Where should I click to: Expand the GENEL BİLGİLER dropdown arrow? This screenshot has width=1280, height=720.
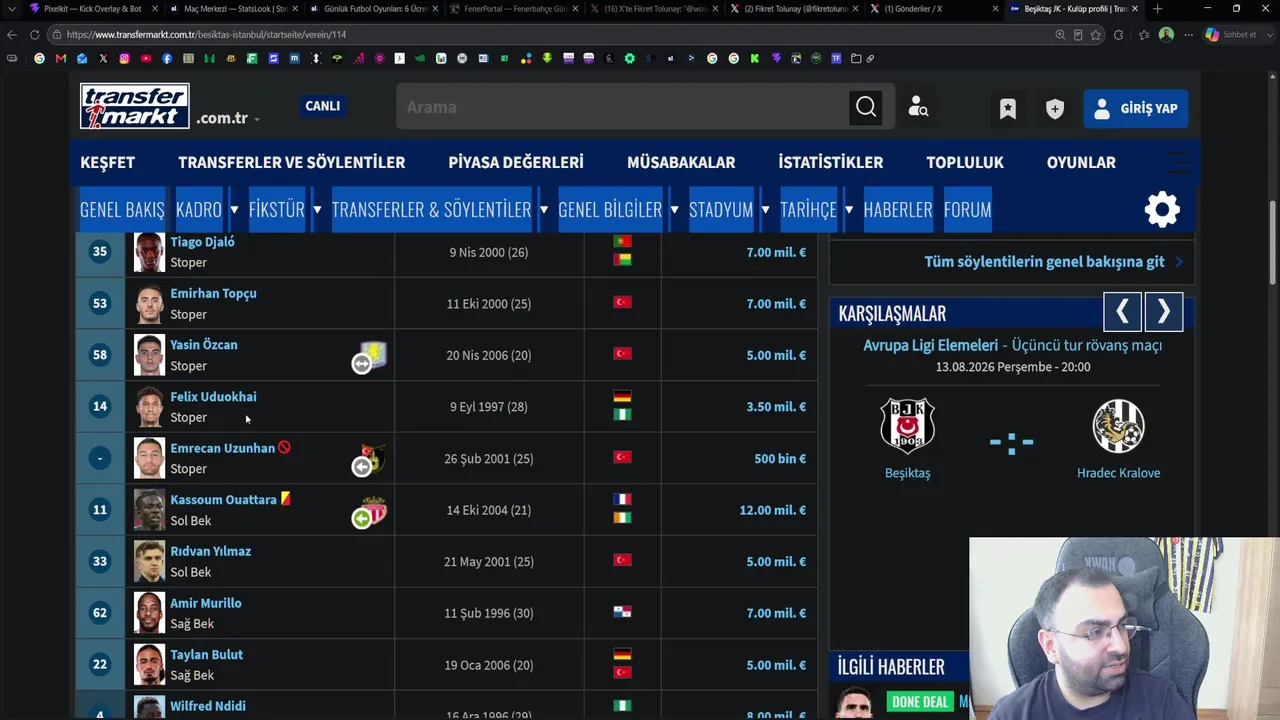coord(674,210)
